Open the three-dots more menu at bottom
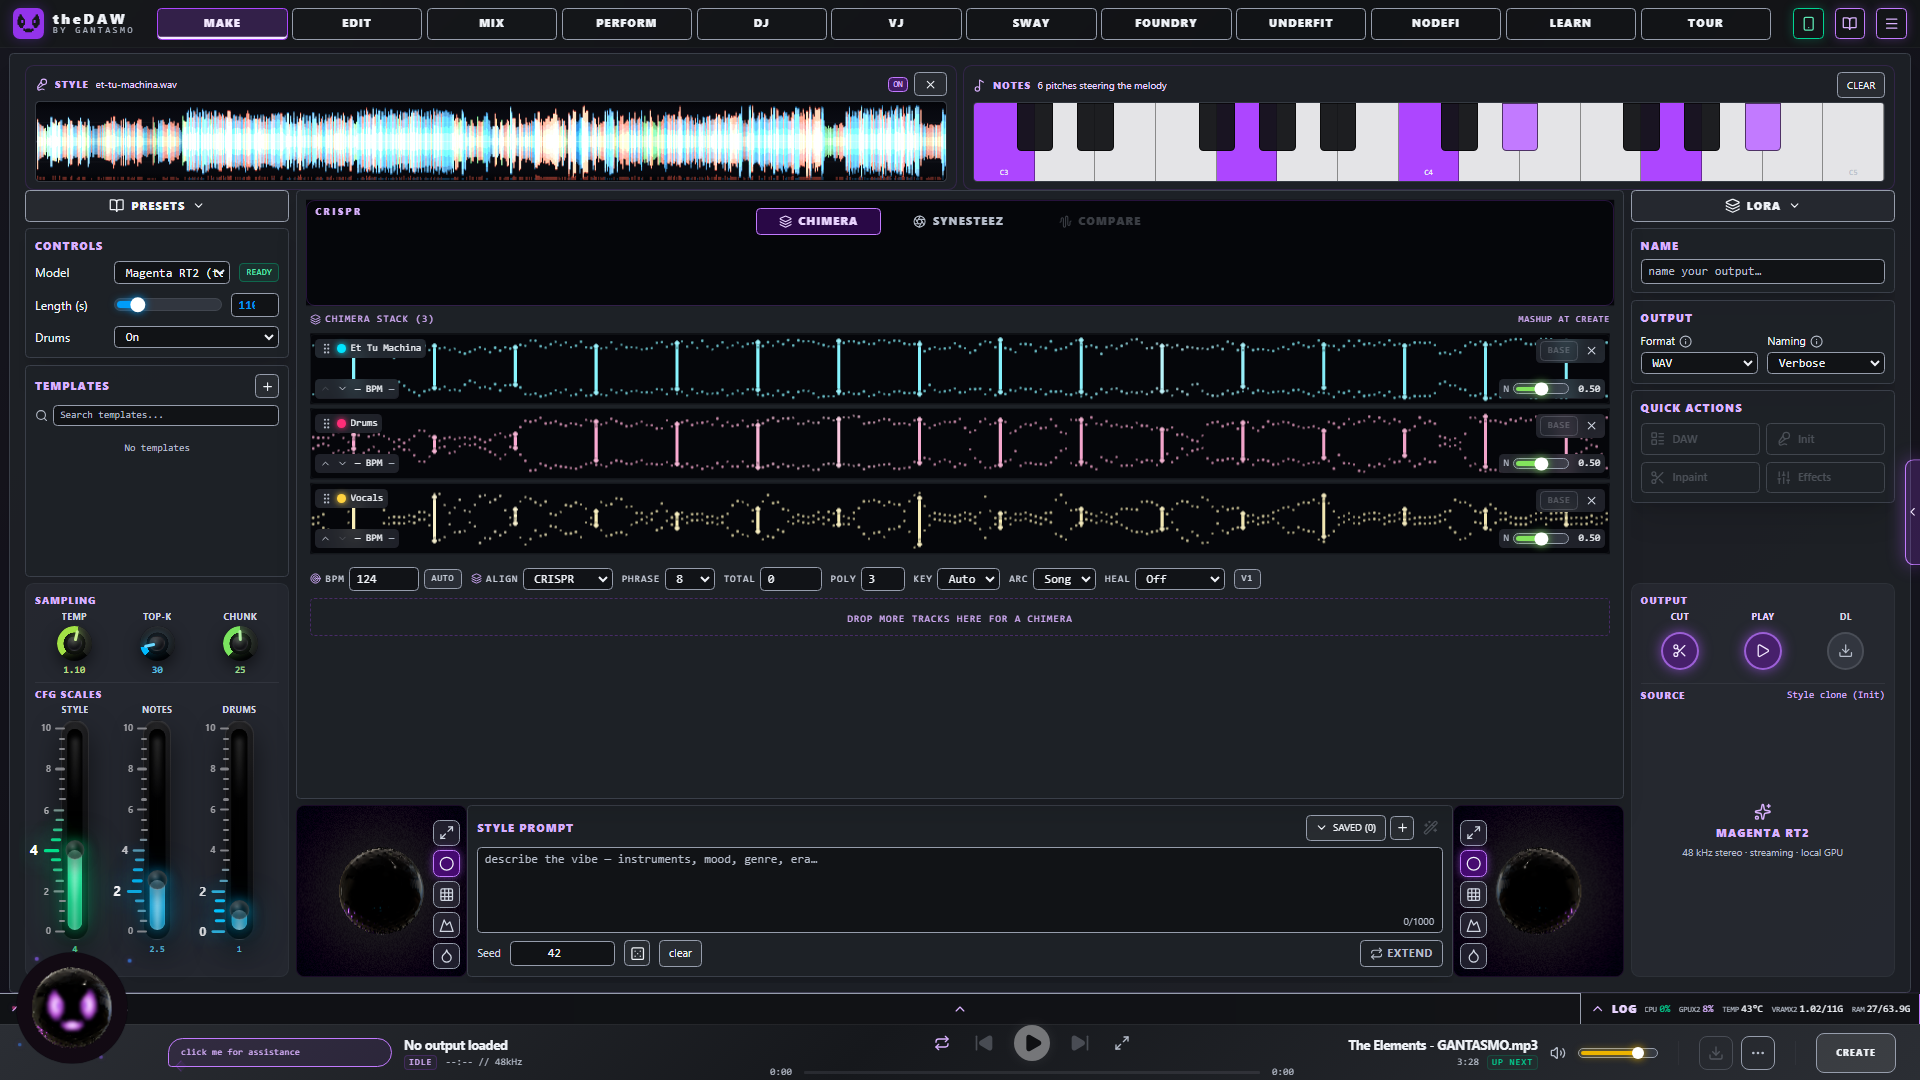Image resolution: width=1920 pixels, height=1080 pixels. (x=1758, y=1053)
